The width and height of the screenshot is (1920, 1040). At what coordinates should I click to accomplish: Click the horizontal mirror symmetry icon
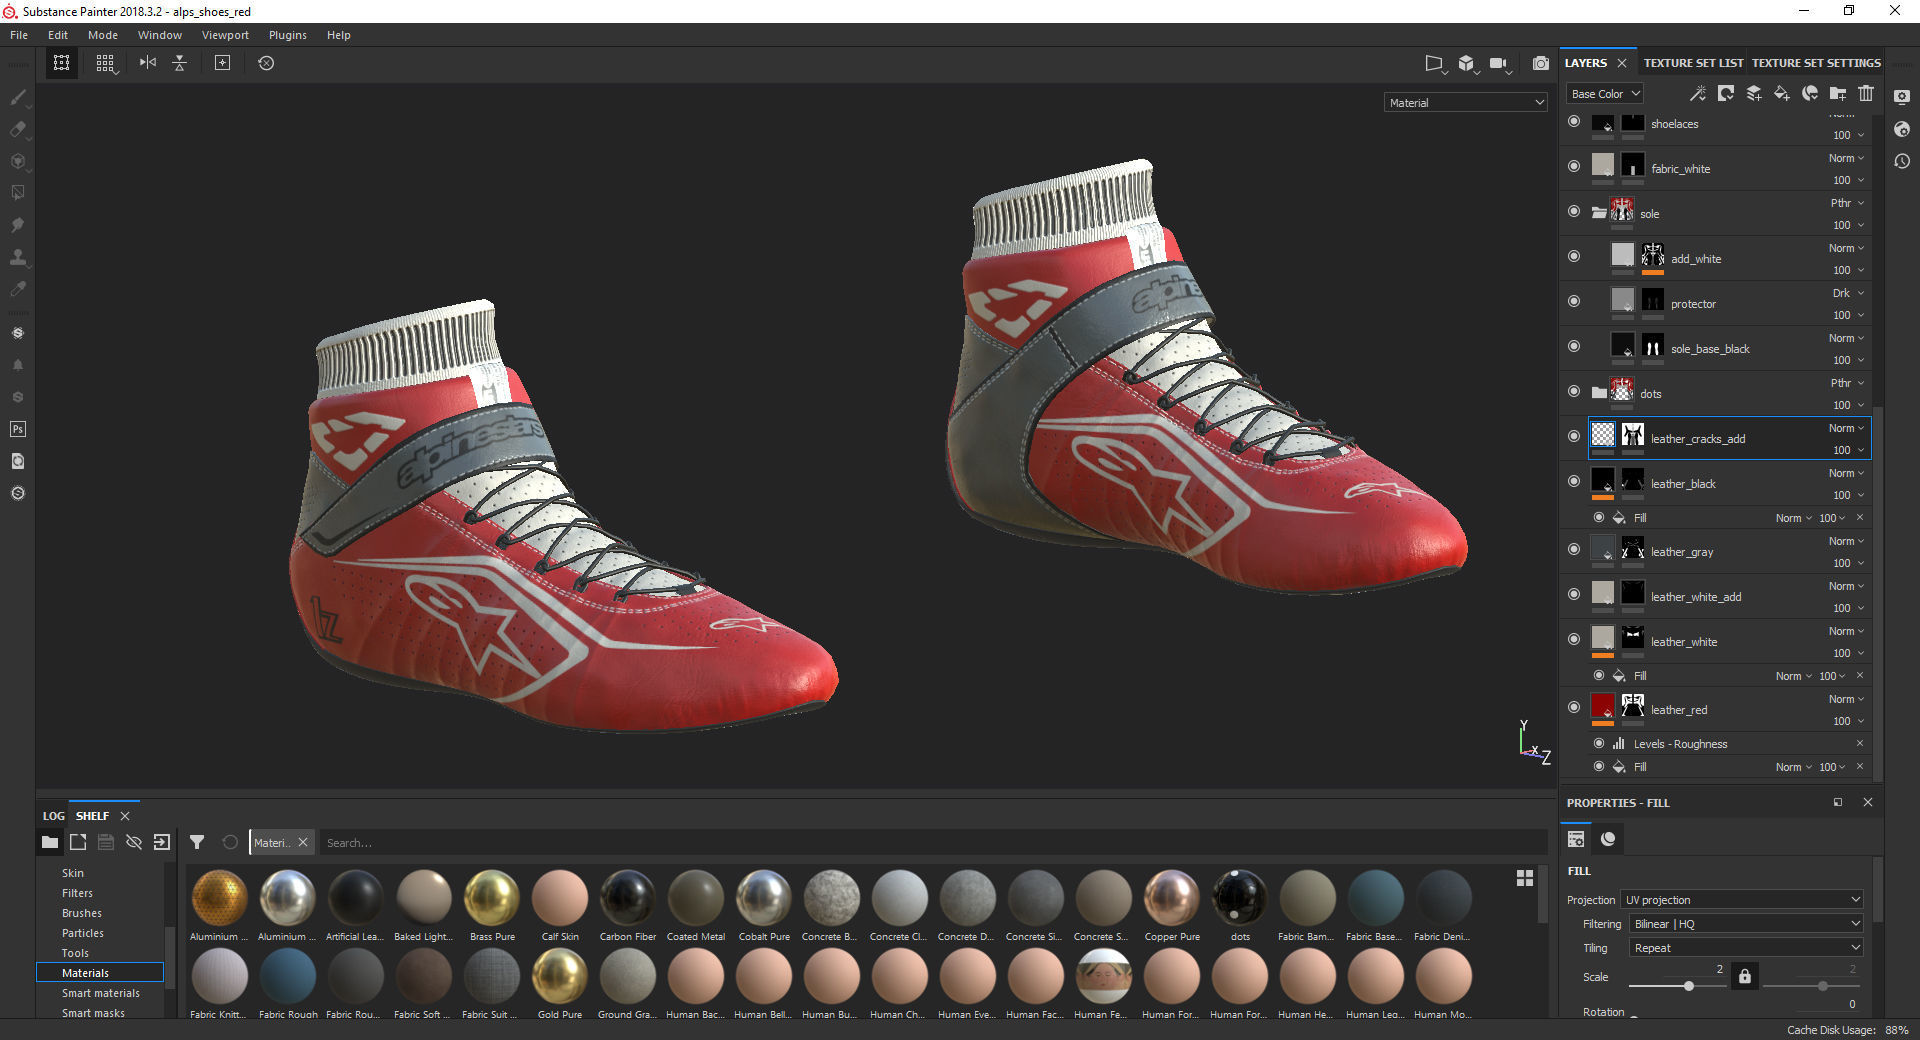coord(148,63)
